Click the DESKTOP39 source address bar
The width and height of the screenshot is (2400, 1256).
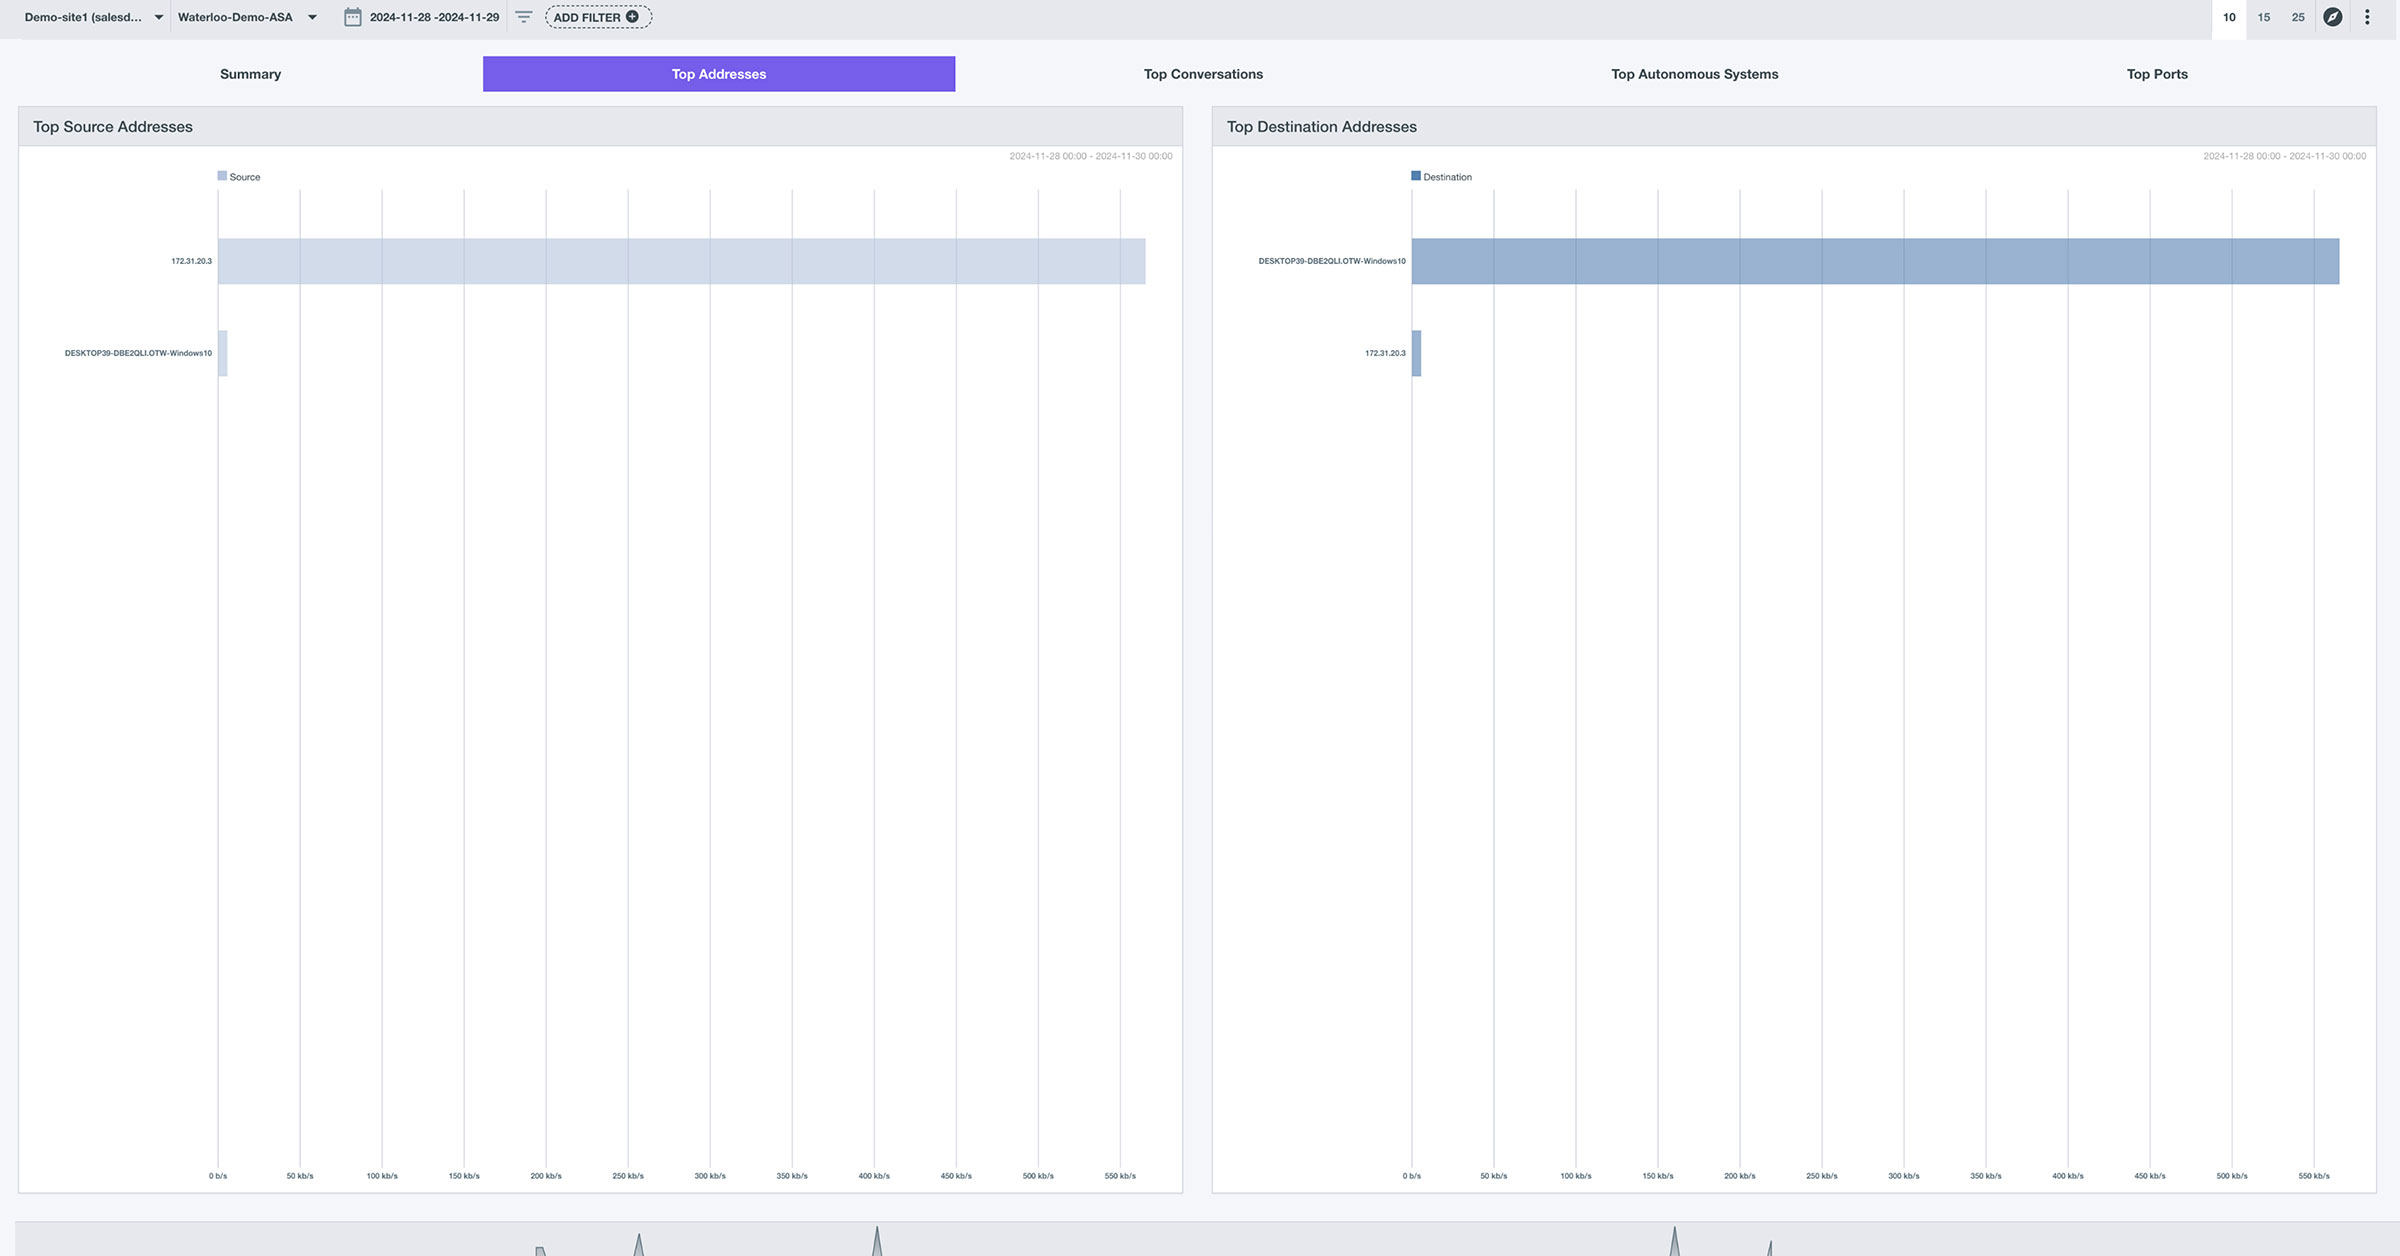[223, 353]
